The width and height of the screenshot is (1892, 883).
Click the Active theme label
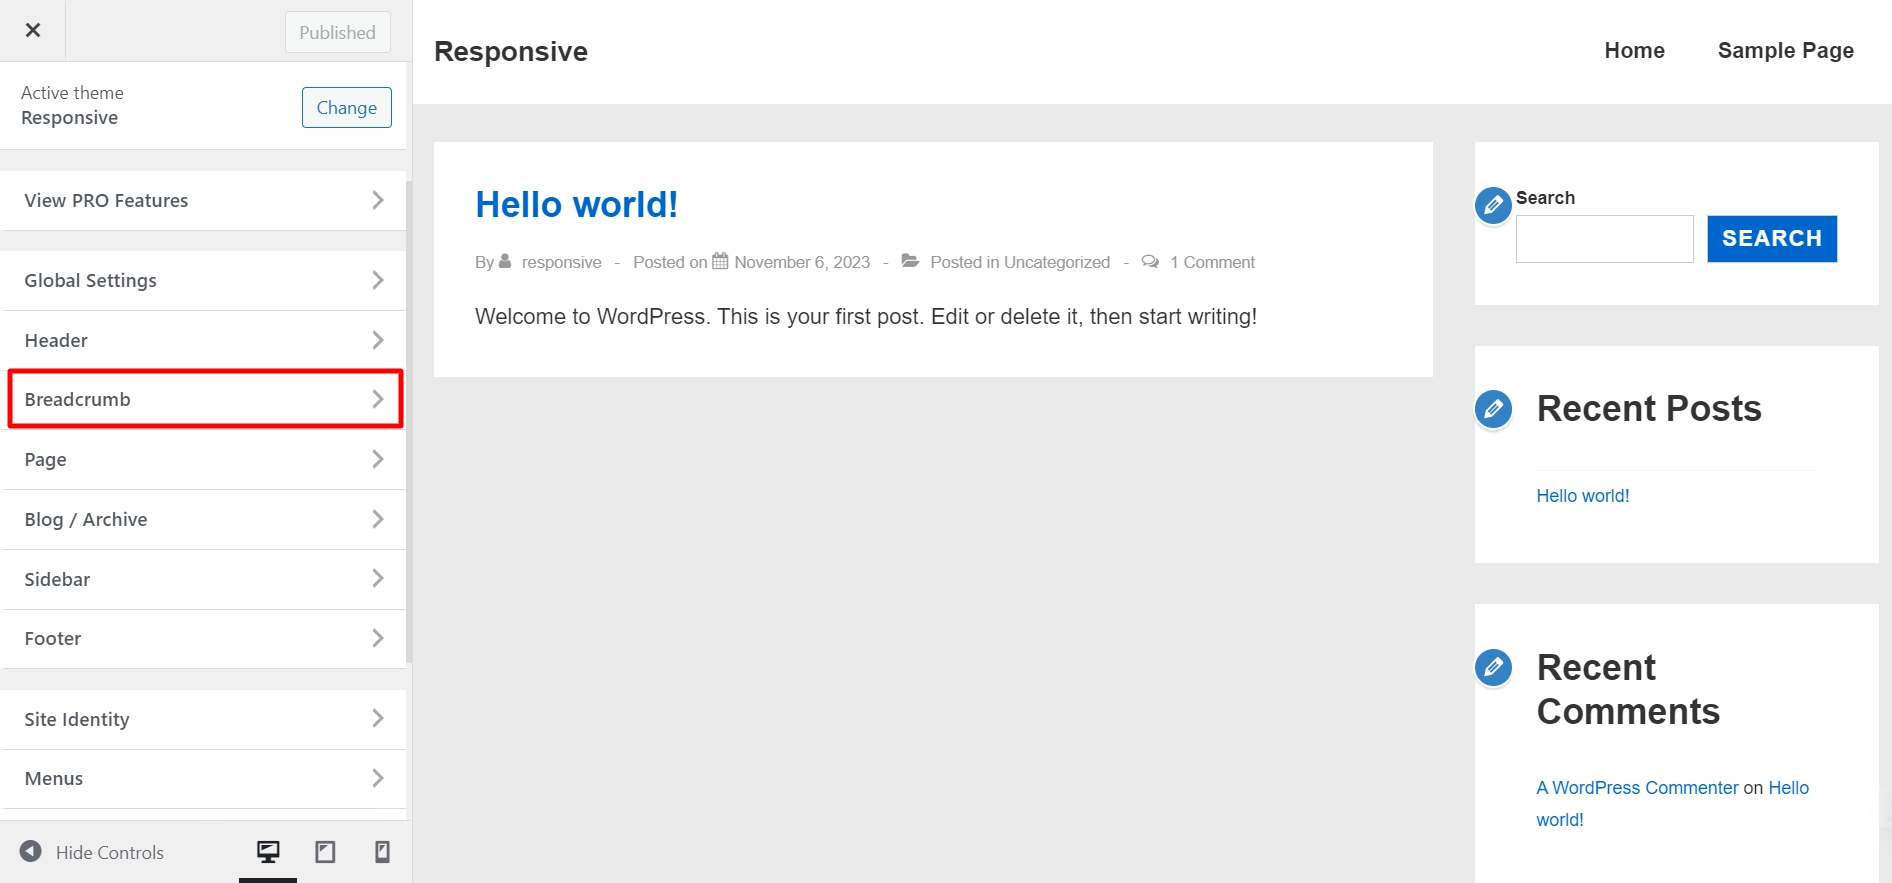tap(72, 93)
